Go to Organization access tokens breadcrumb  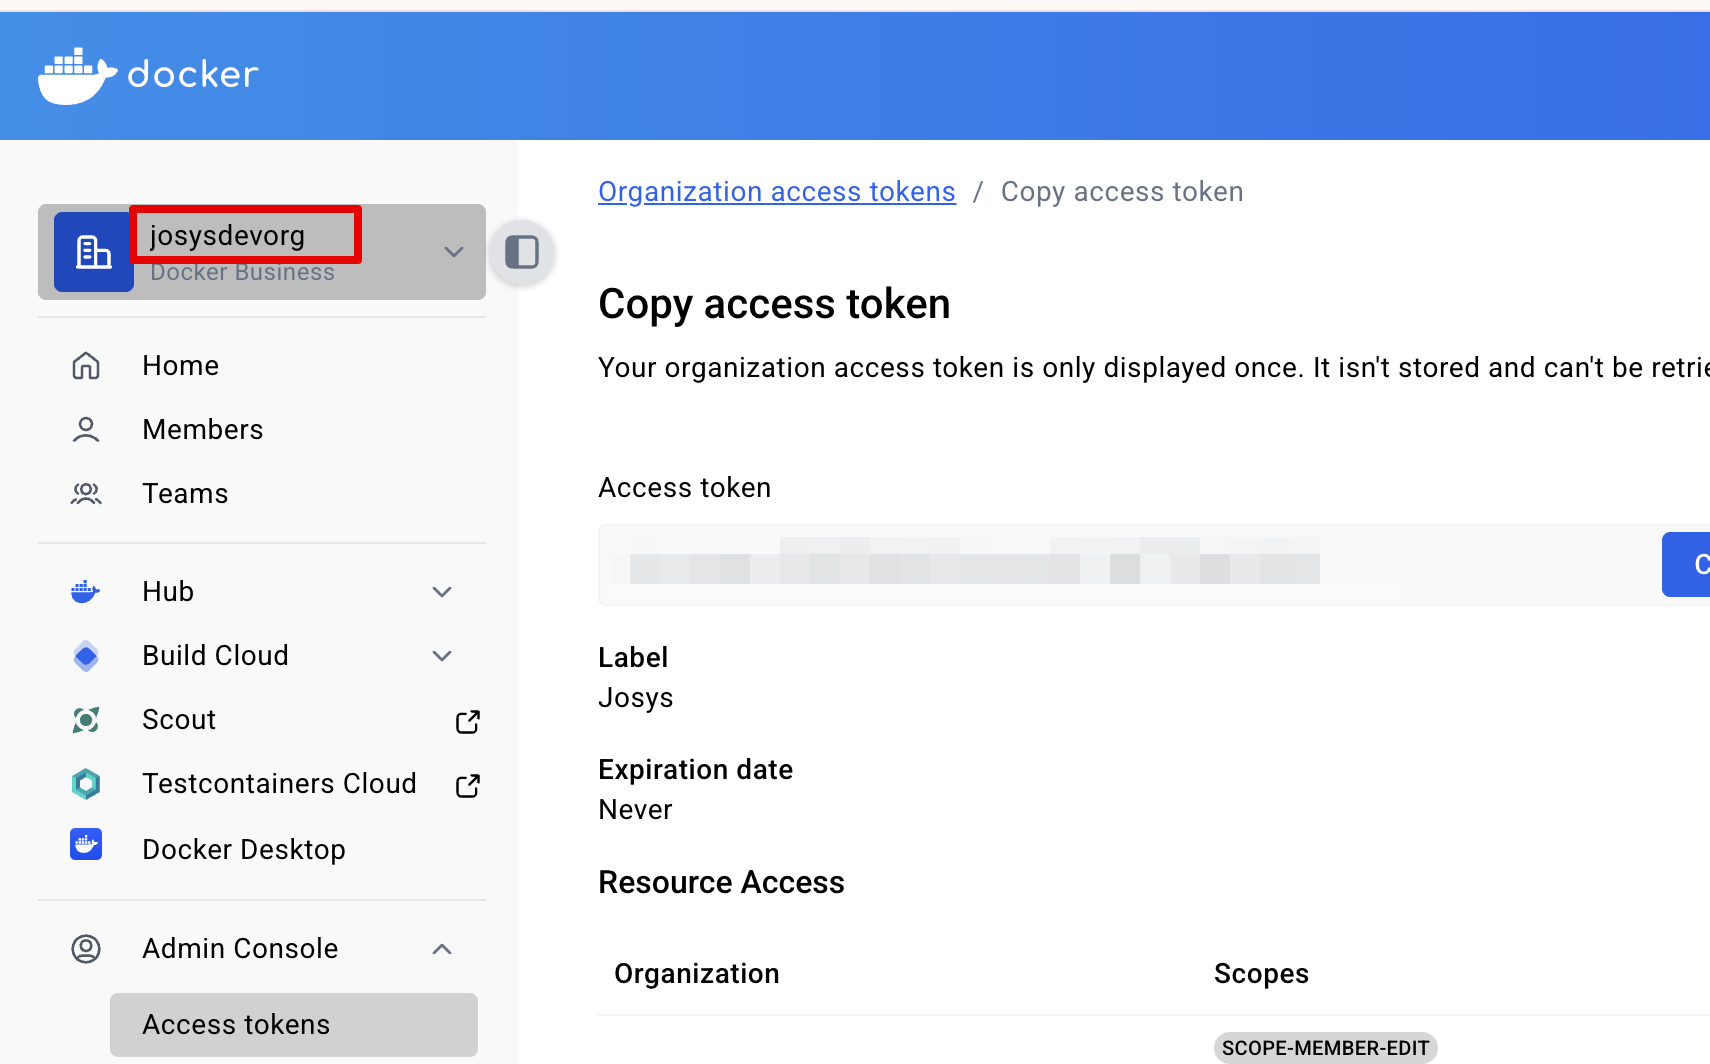776,192
